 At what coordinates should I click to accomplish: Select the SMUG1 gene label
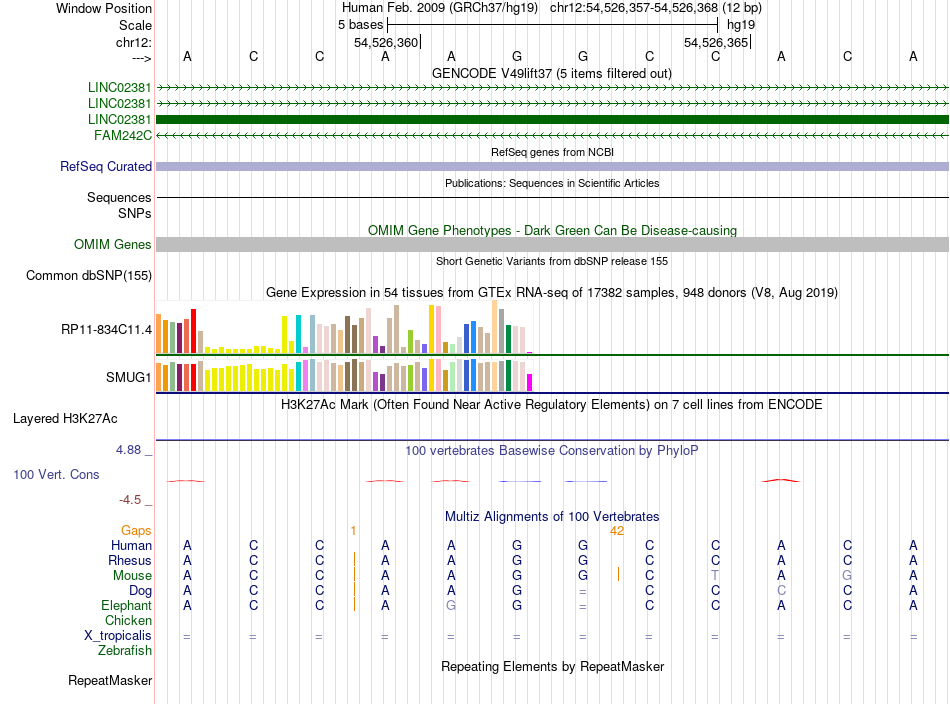pos(128,377)
